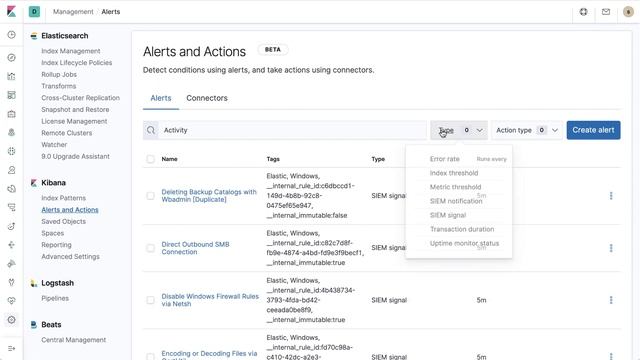This screenshot has height=360, width=640.
Task: Open Uptime icon in sidebar
Action: click(11, 226)
